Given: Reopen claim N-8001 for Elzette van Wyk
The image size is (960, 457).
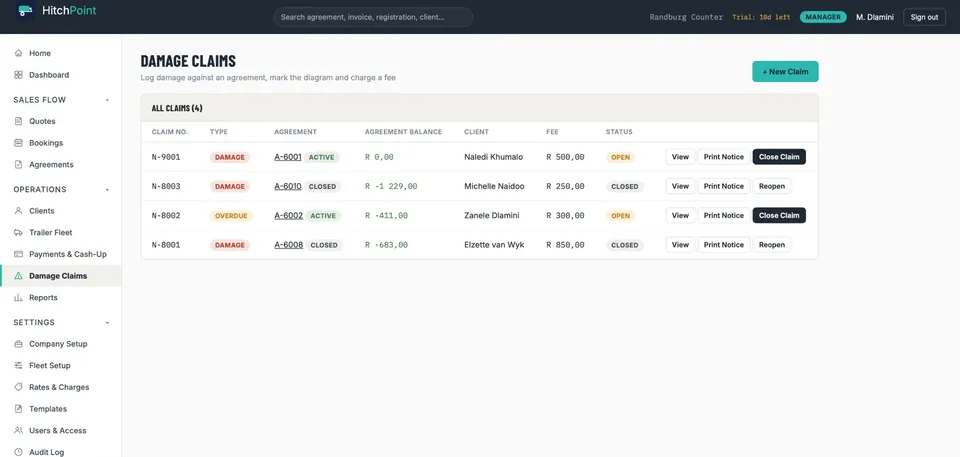Looking at the screenshot, I should pyautogui.click(x=771, y=245).
